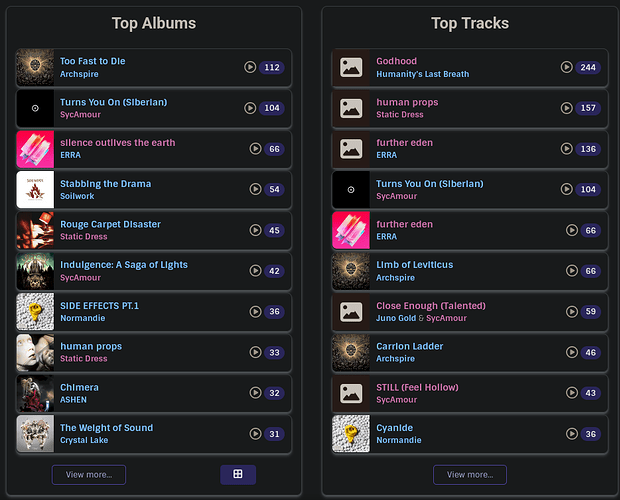Switch Top Albums to grid view
Image resolution: width=620 pixels, height=500 pixels.
(237, 474)
